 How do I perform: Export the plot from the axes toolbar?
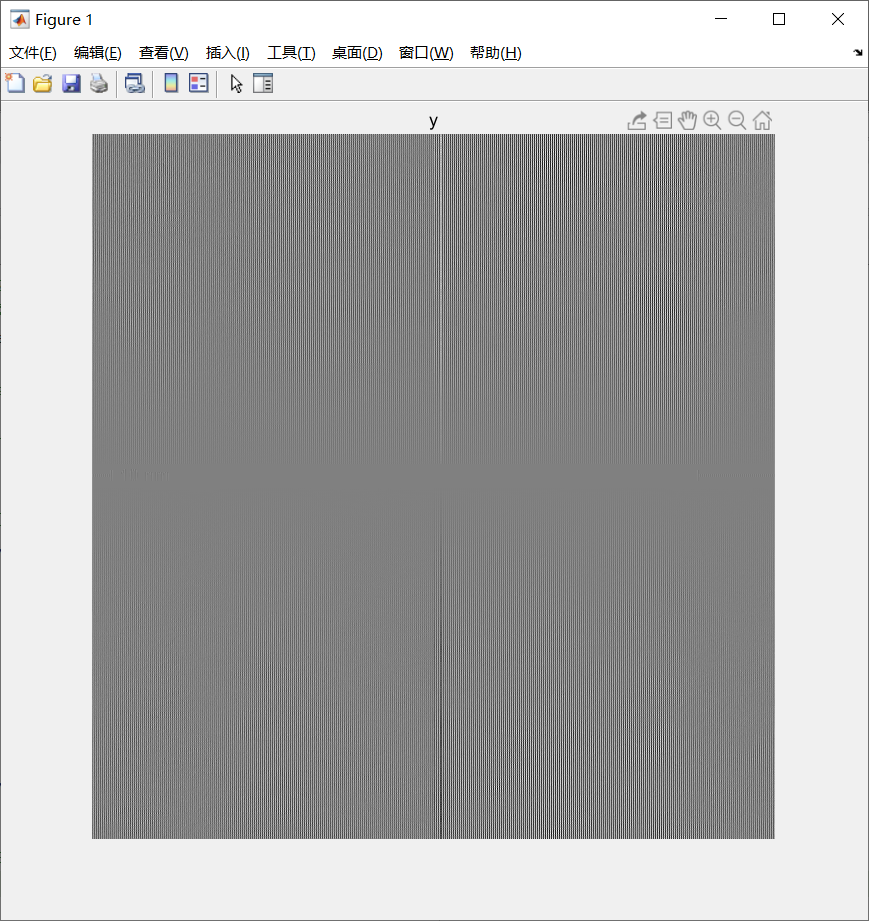tap(637, 120)
